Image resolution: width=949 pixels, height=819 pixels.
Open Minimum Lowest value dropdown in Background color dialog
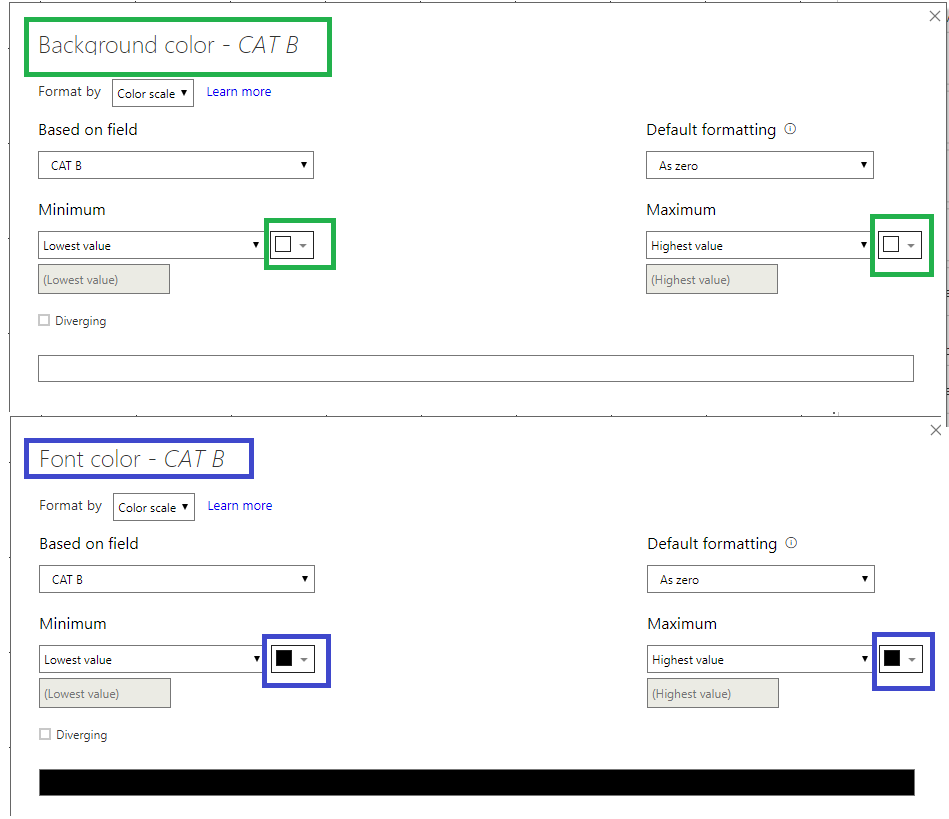(x=151, y=245)
